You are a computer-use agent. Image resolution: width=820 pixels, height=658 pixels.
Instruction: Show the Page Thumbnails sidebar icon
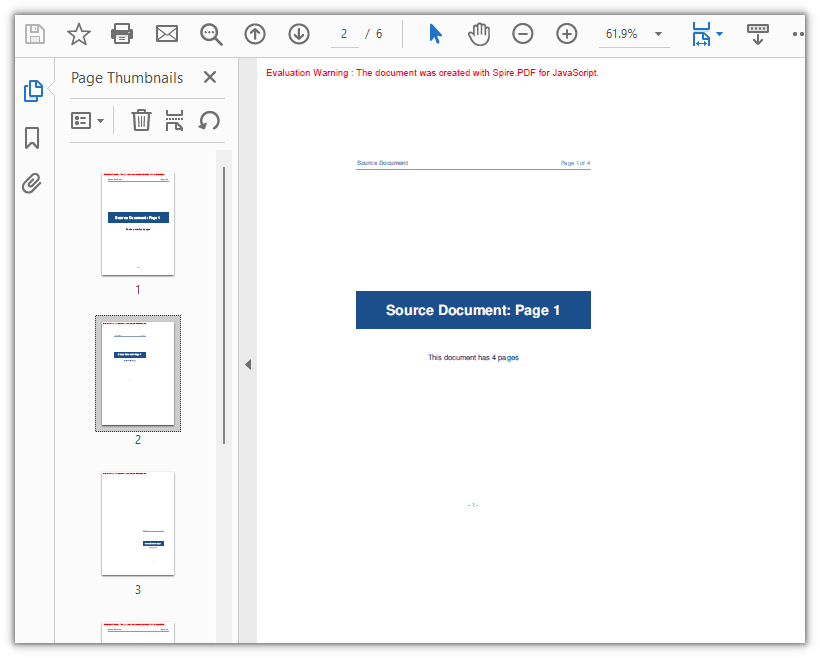33,91
